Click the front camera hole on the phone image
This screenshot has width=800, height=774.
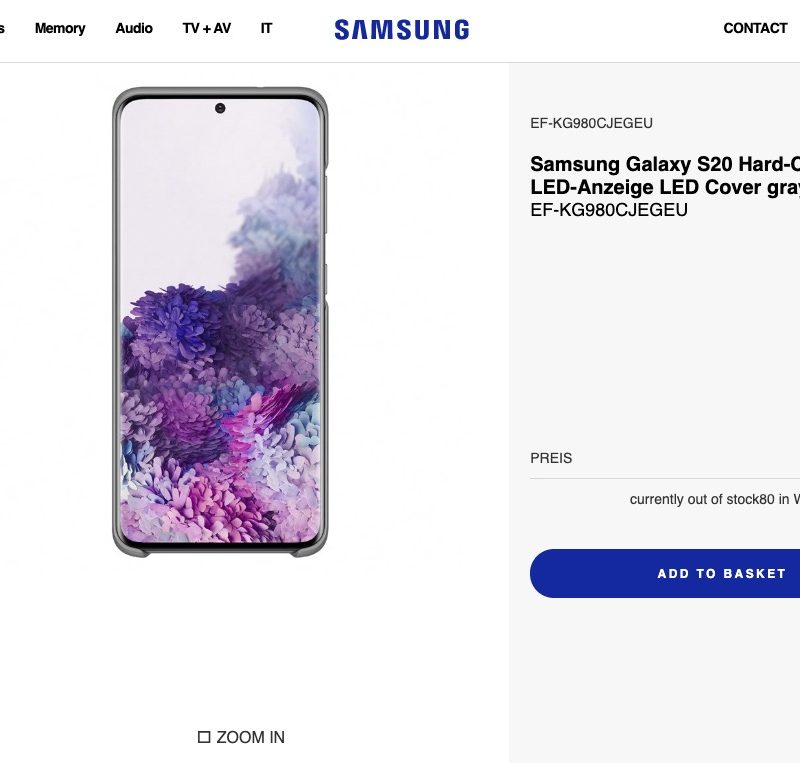[x=220, y=108]
